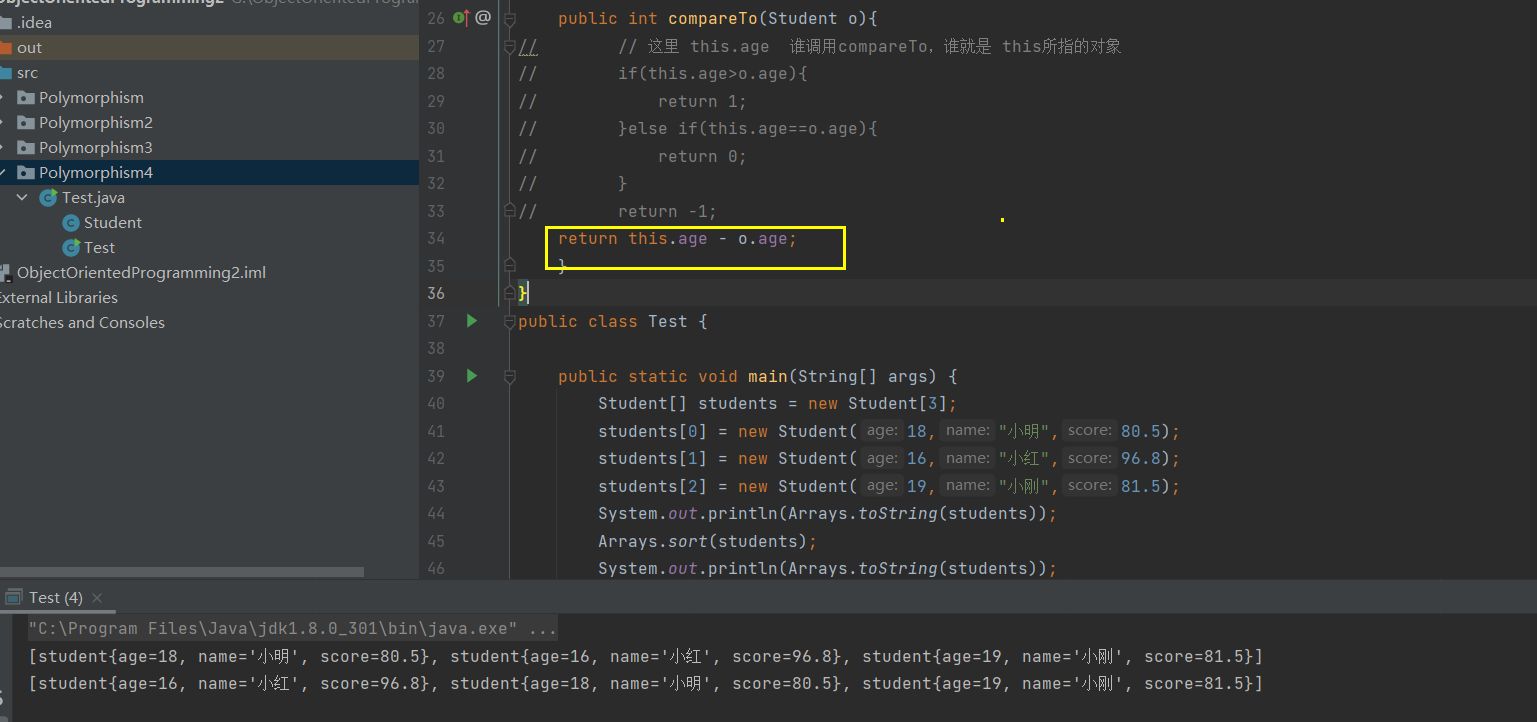Click the fold end marker on line 35
1537x722 pixels.
(510, 266)
